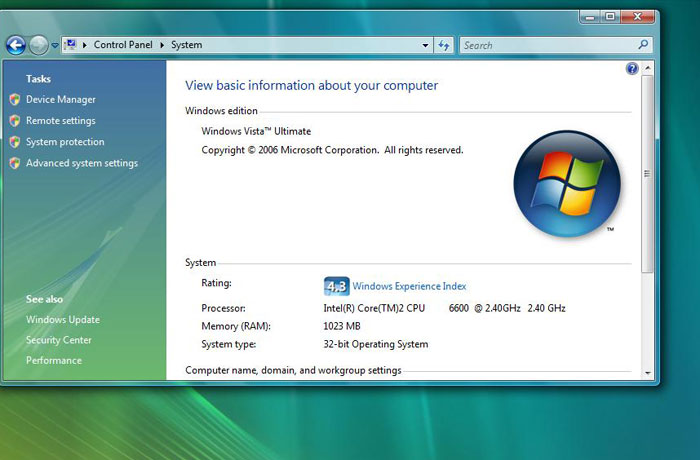Screen dimensions: 700x460
Task: Click the shield icon beside System protection
Action: (15, 142)
